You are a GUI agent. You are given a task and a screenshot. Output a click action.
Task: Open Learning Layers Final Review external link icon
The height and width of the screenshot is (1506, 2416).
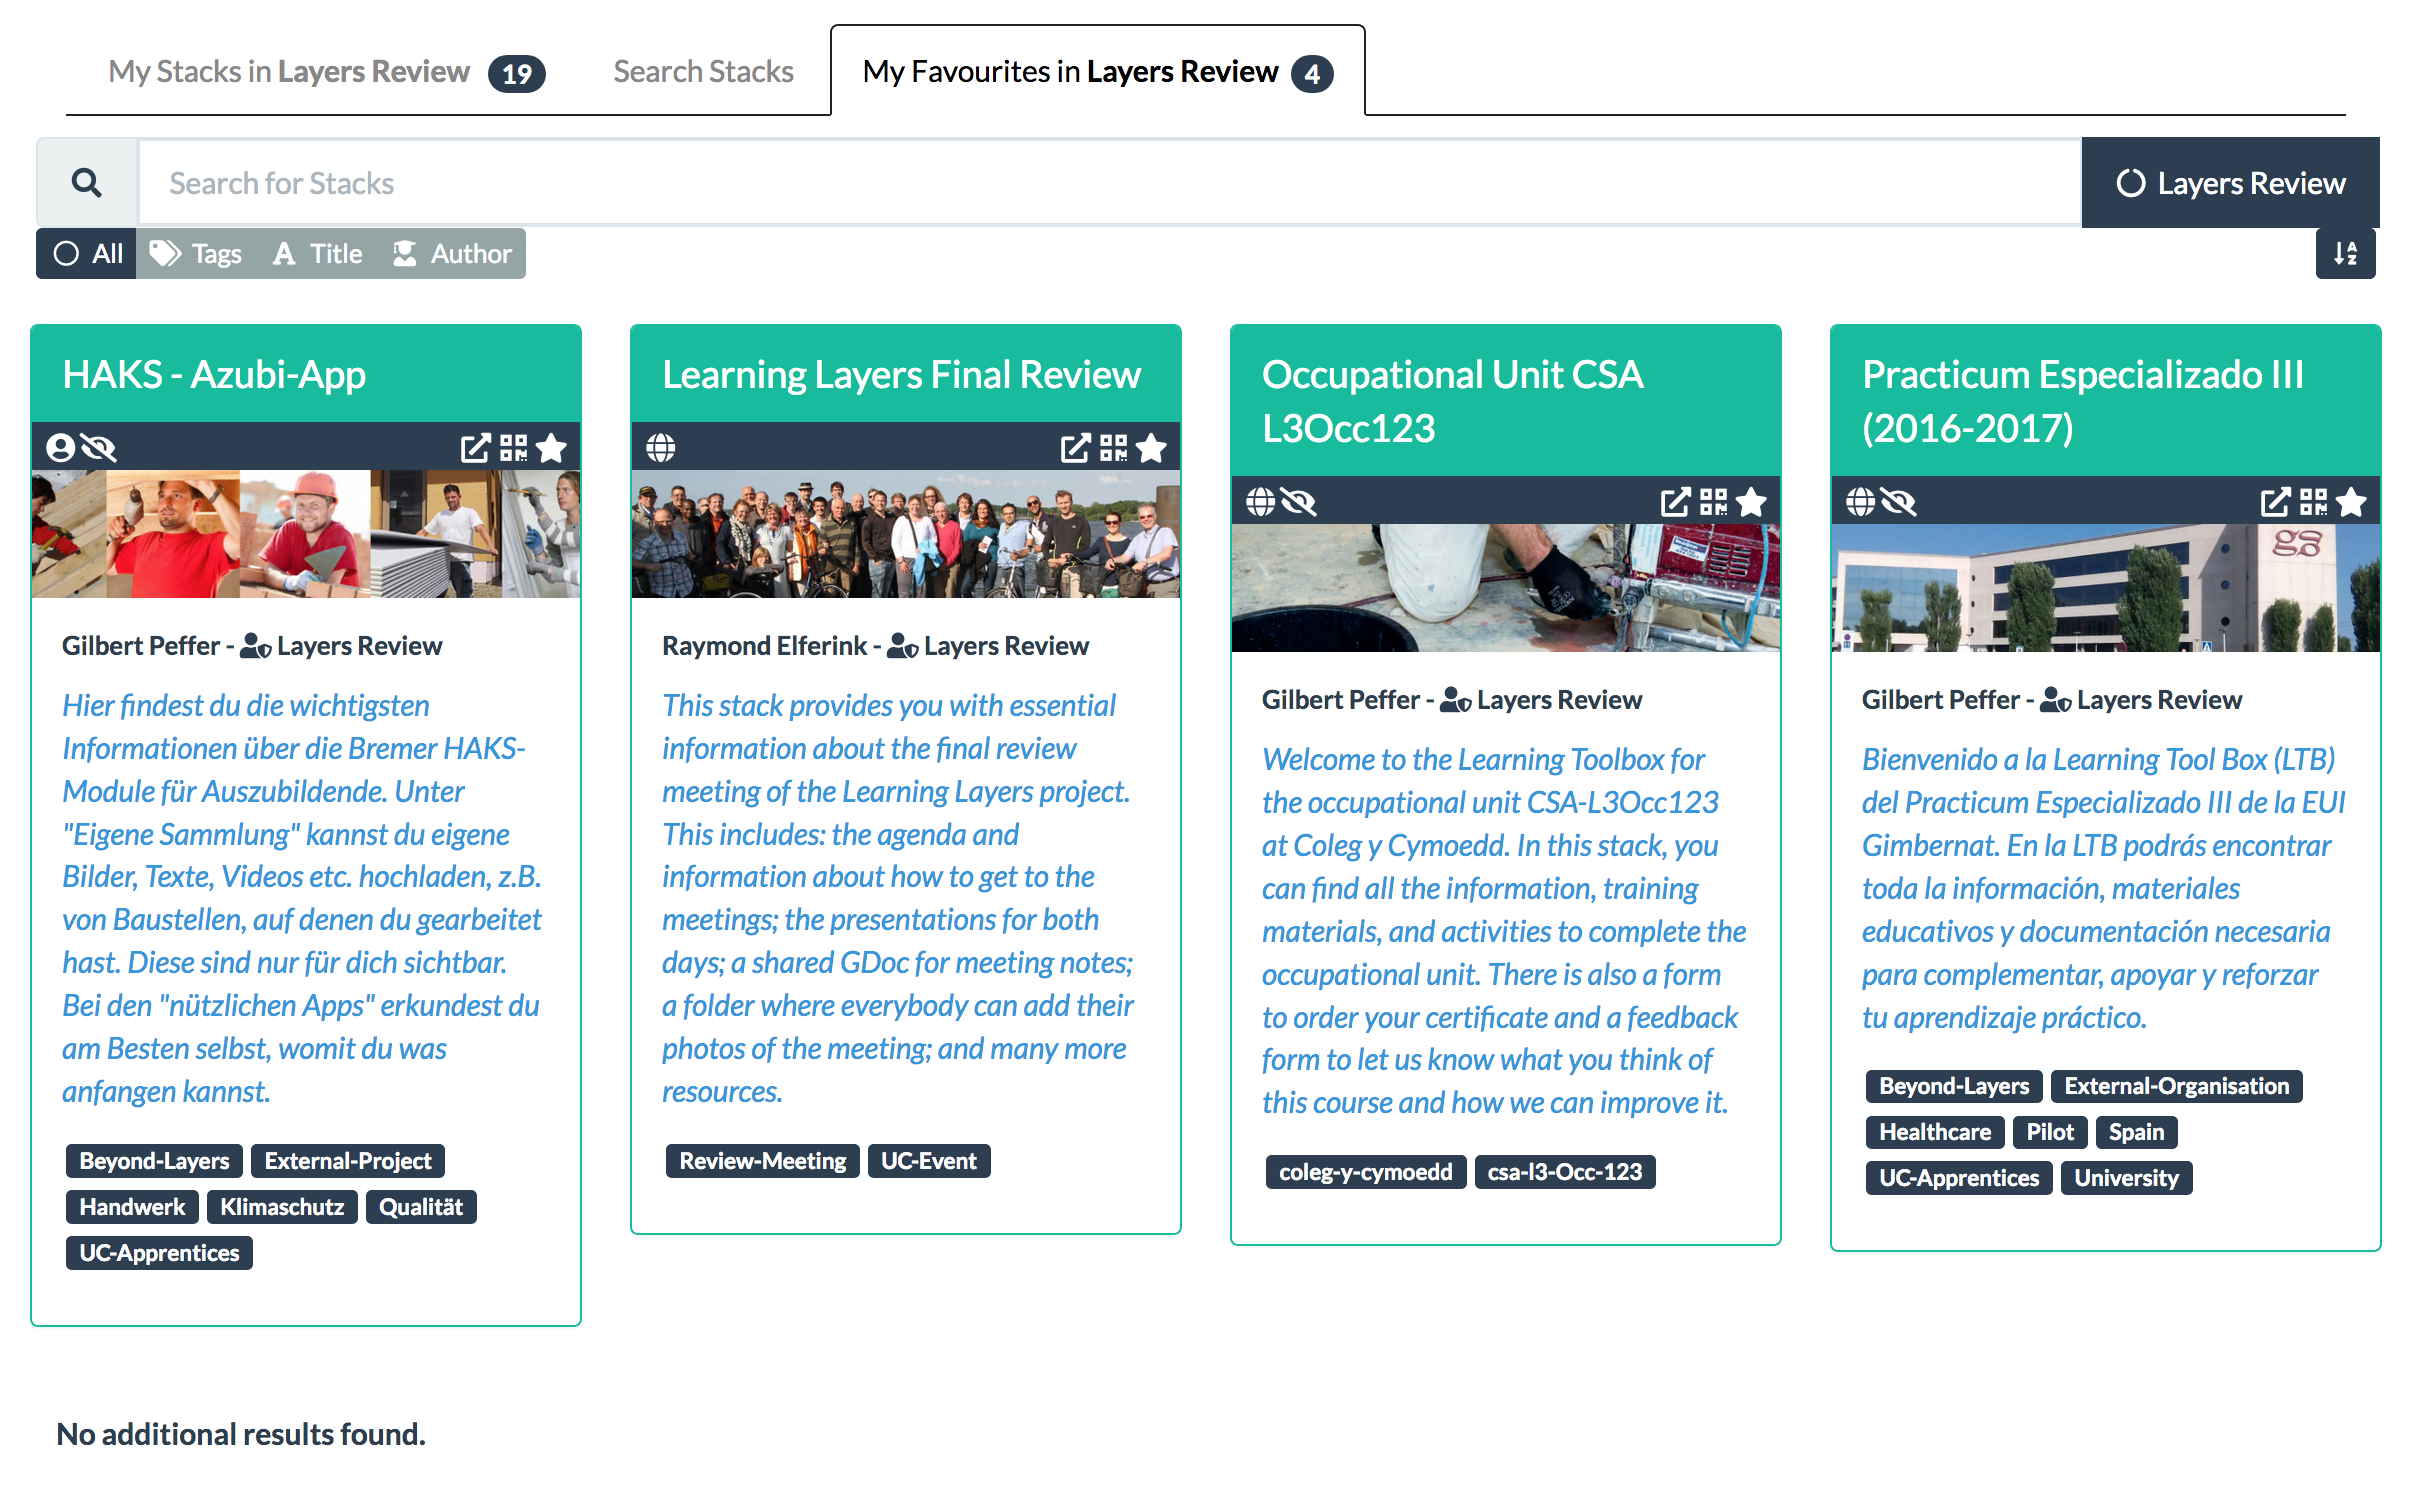coord(1075,448)
